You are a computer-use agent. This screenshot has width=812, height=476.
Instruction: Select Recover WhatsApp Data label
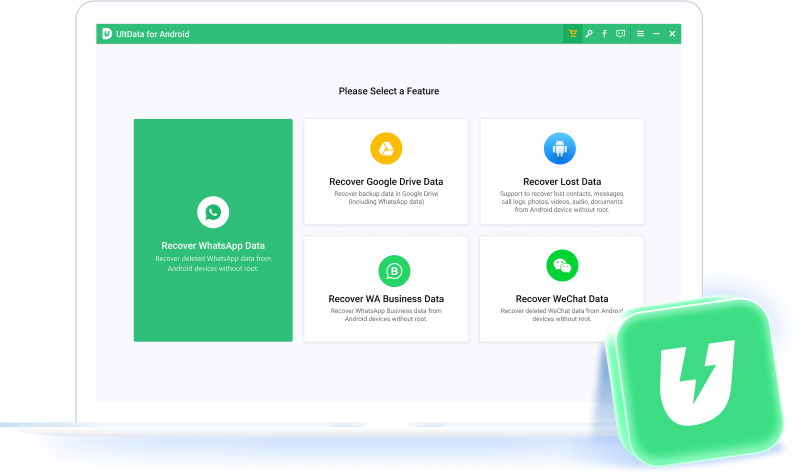213,245
